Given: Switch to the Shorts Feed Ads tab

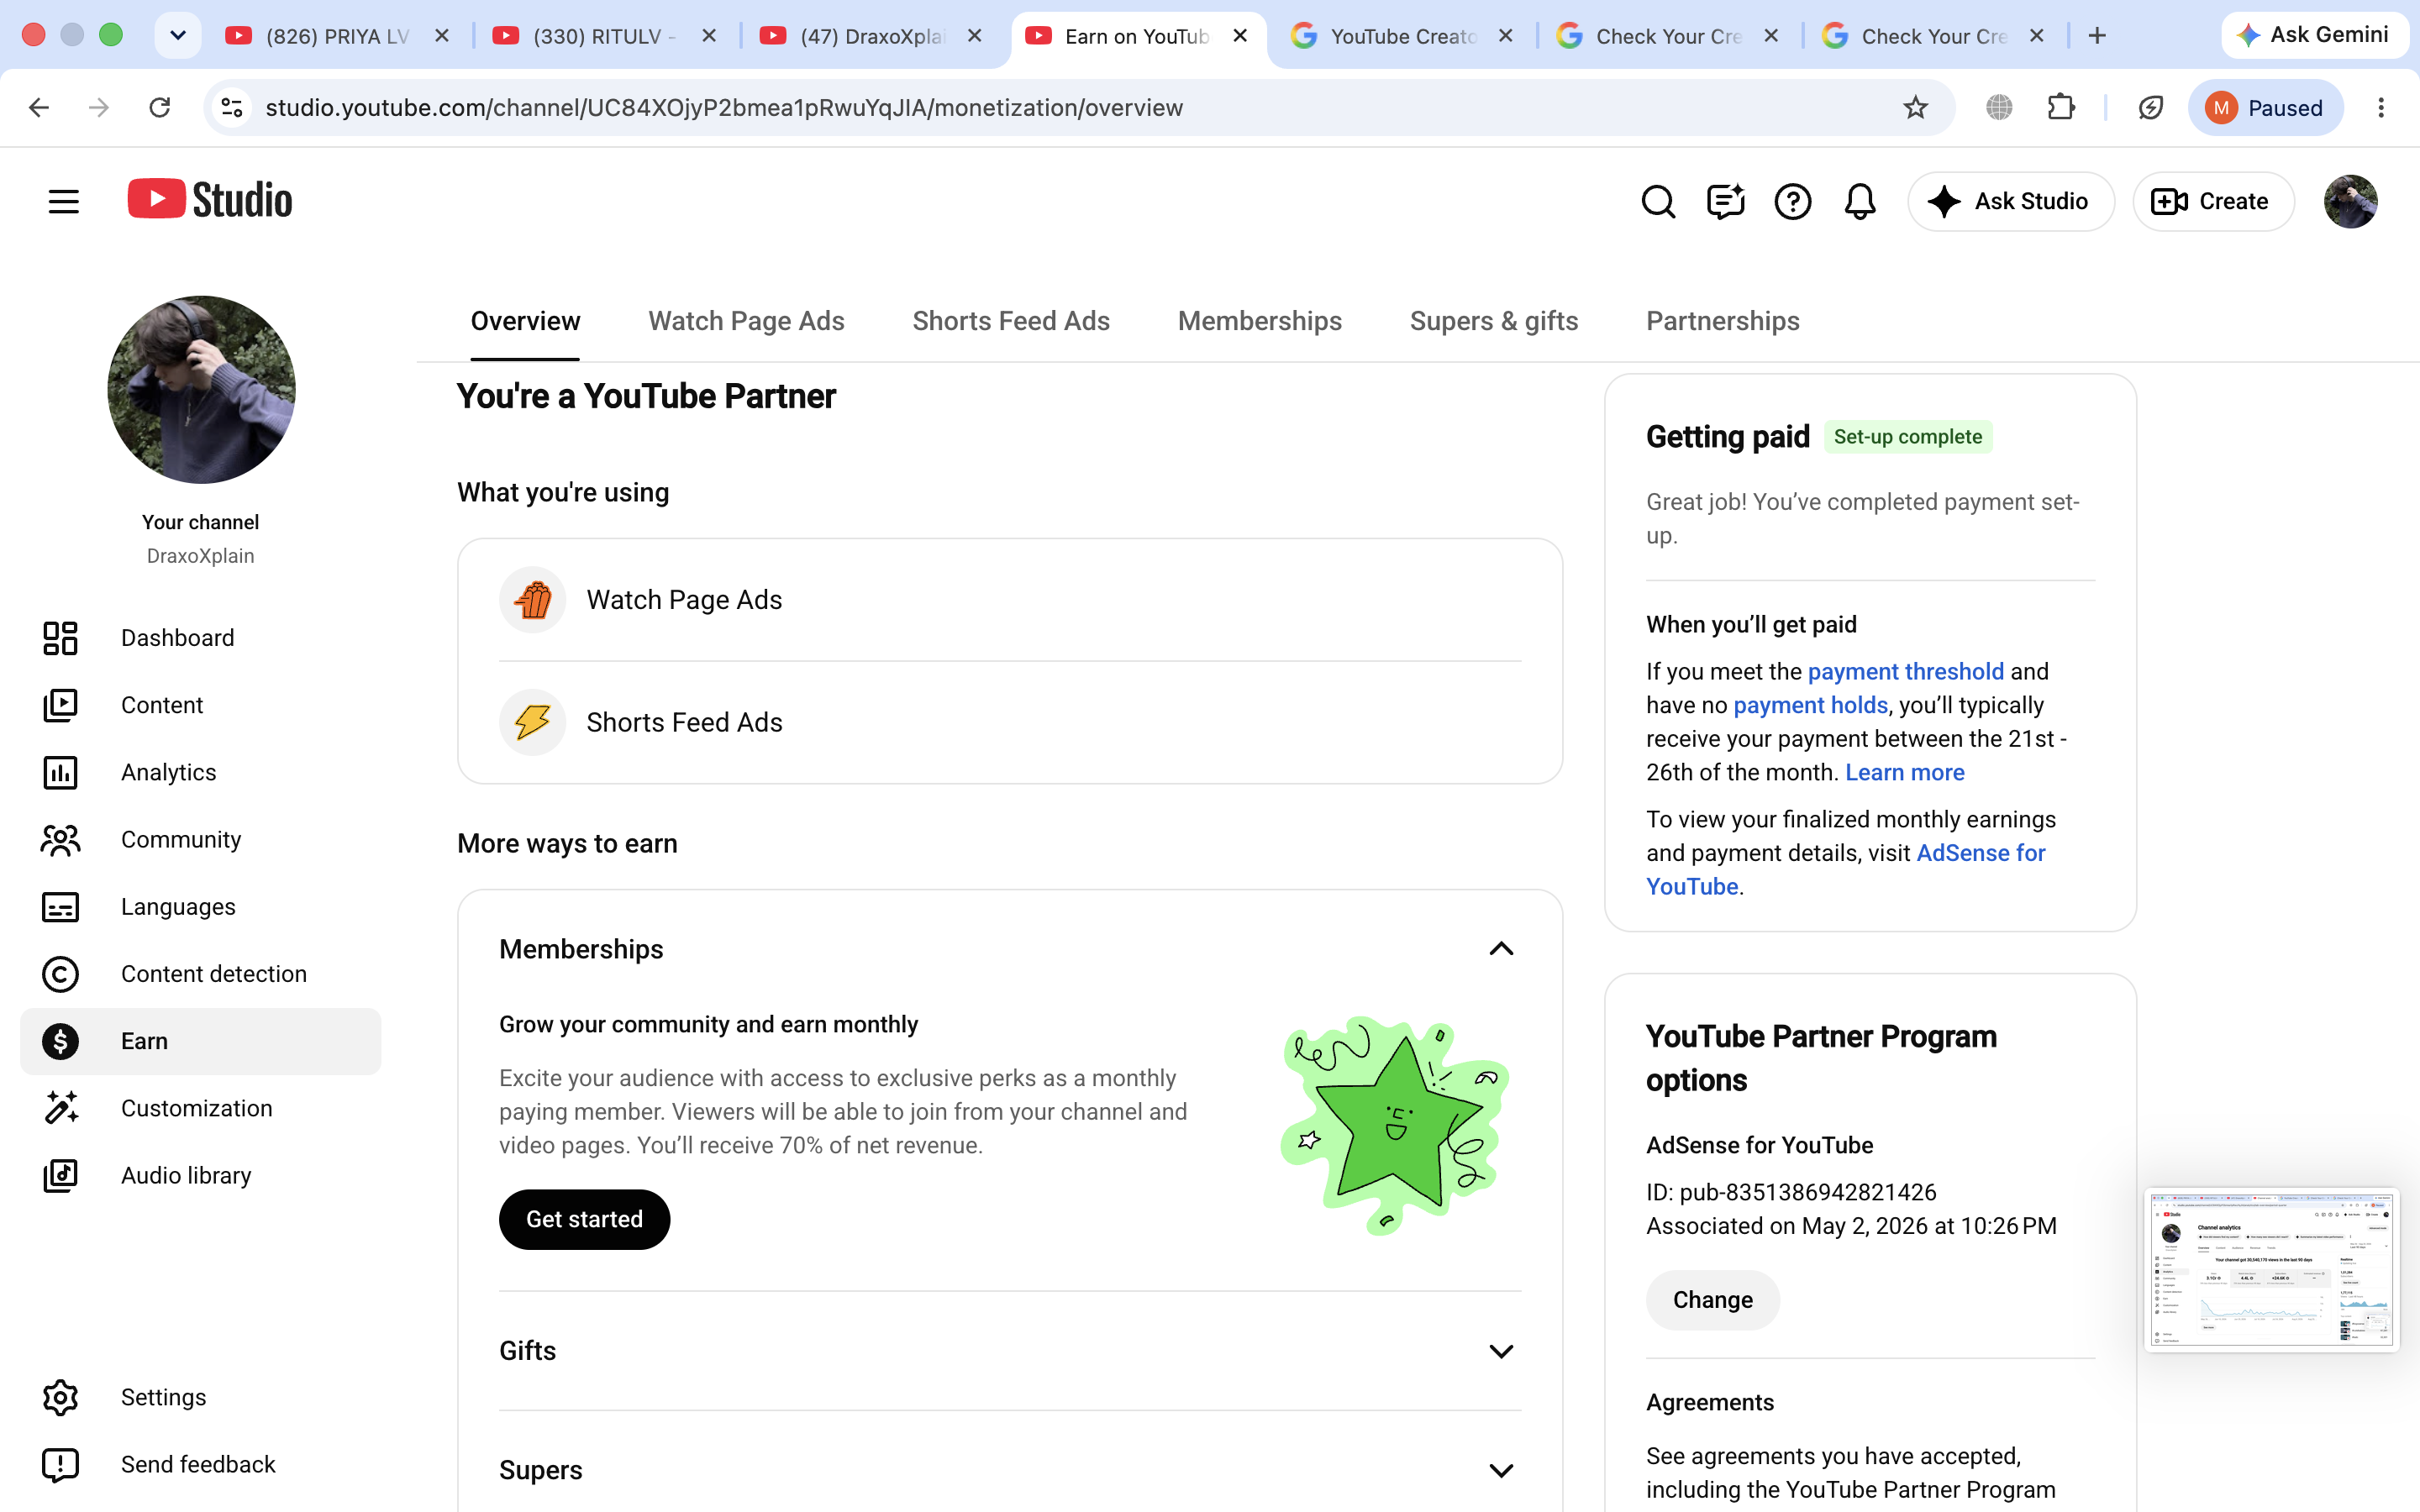Looking at the screenshot, I should click(1011, 321).
